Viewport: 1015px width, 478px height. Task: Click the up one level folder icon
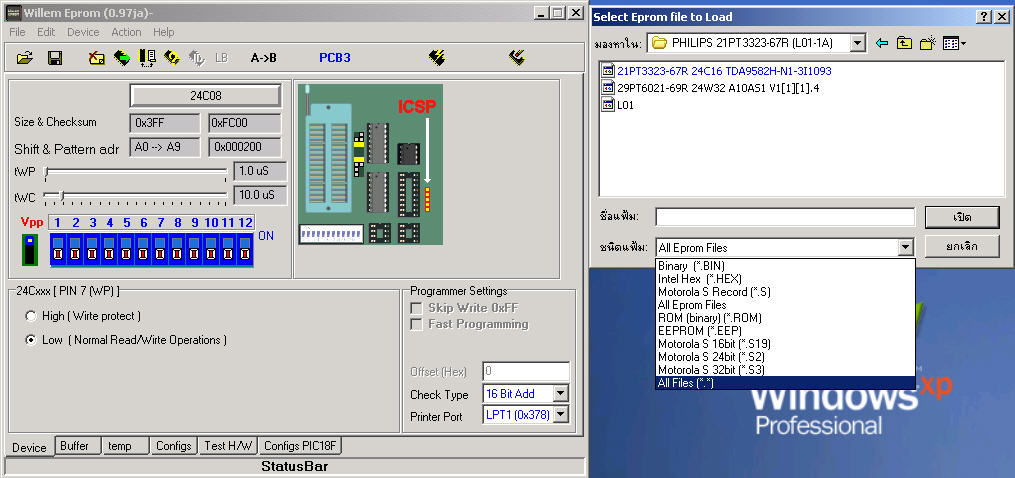pos(904,43)
